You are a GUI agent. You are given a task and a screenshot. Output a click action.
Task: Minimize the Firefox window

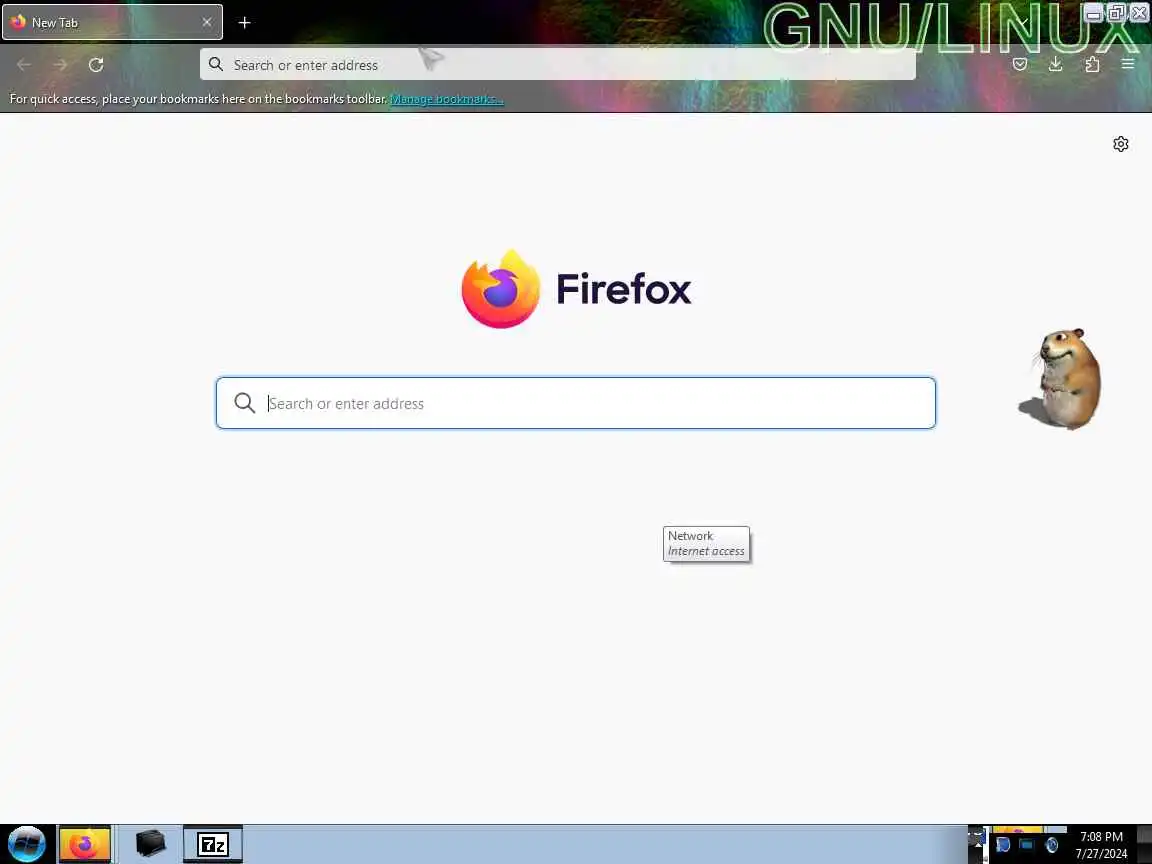(1093, 13)
